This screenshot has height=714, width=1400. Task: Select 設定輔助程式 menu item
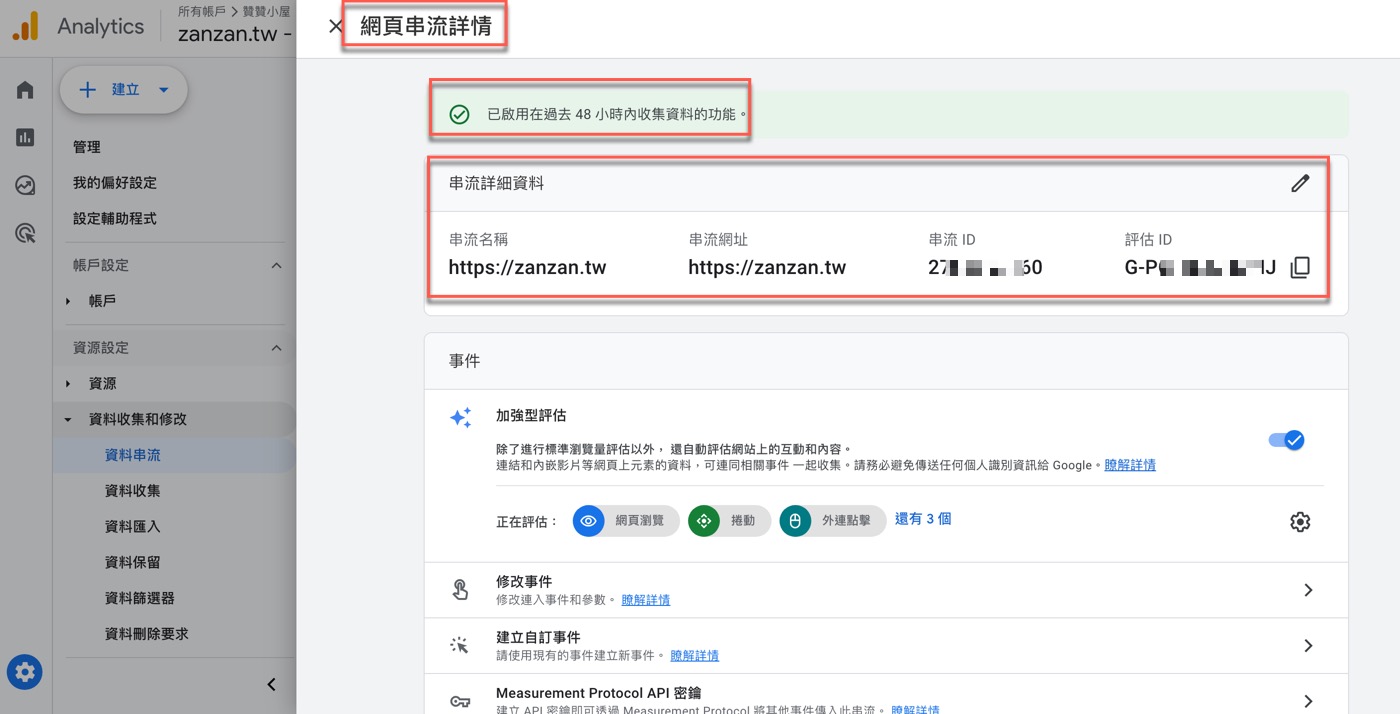115,218
